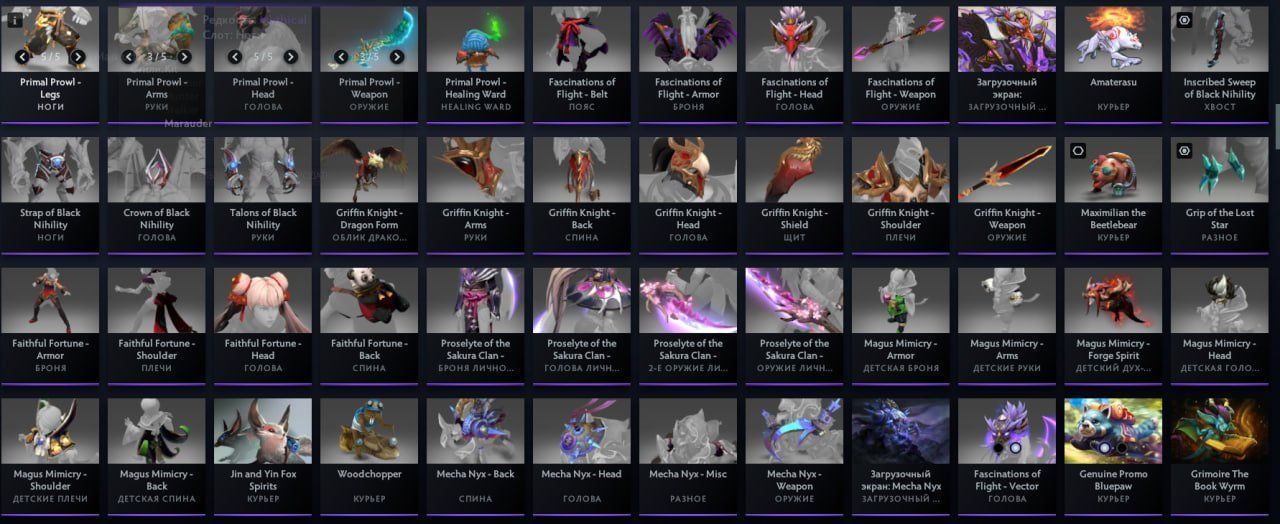Go to next style of Primal Prowl - Head
1280x524 pixels.
click(x=290, y=57)
